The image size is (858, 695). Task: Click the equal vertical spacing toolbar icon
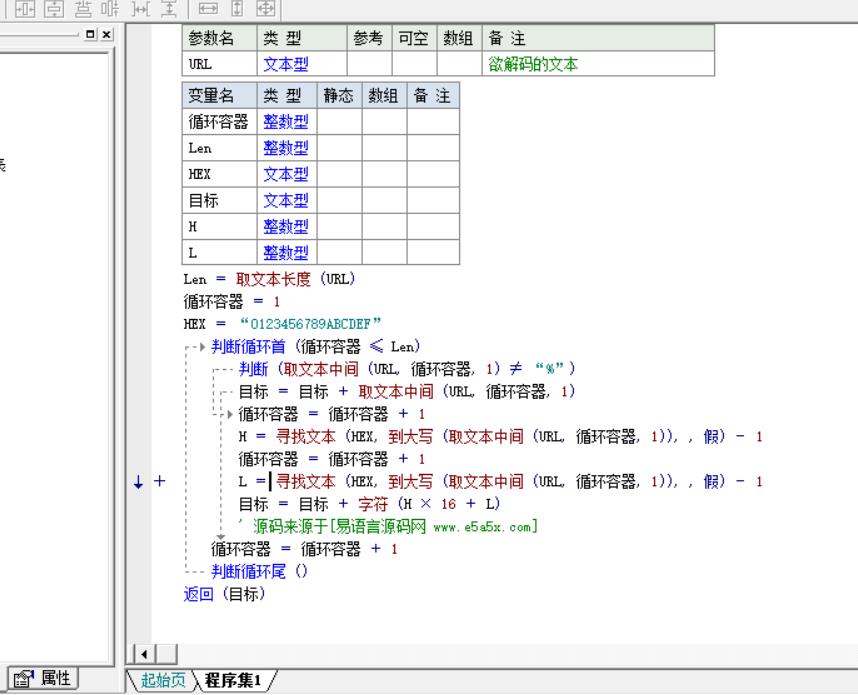tap(169, 8)
